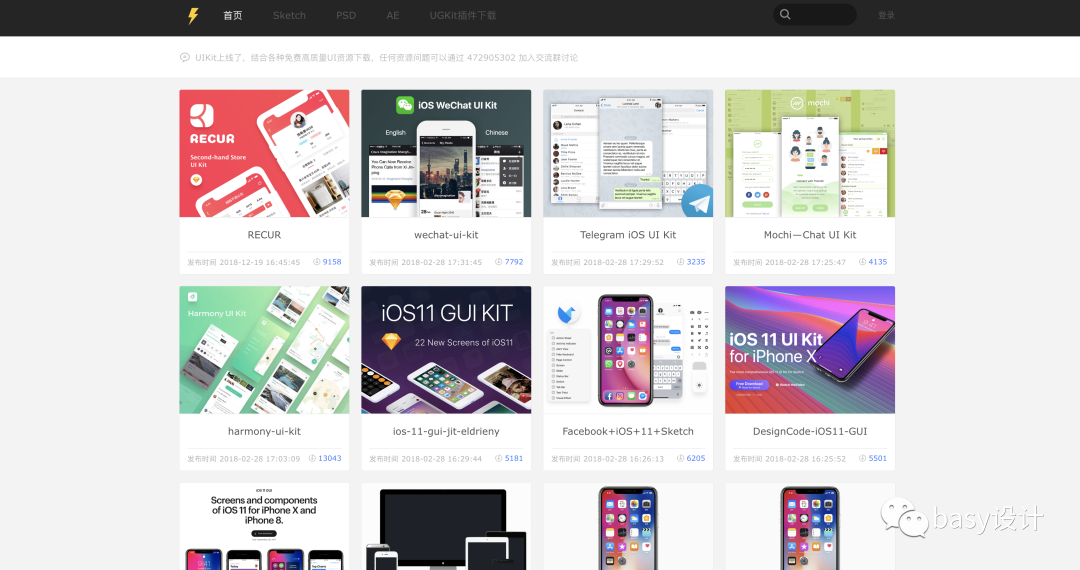Click download count 5501
The height and width of the screenshot is (570, 1080).
tap(878, 458)
